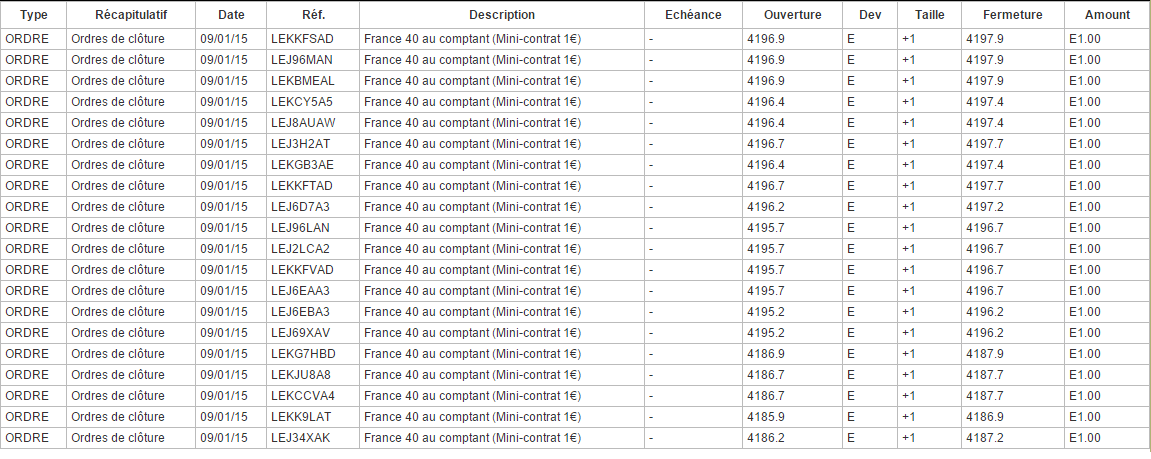Sort by the Récapitulatif column header
The image size is (1151, 459).
pyautogui.click(x=131, y=15)
